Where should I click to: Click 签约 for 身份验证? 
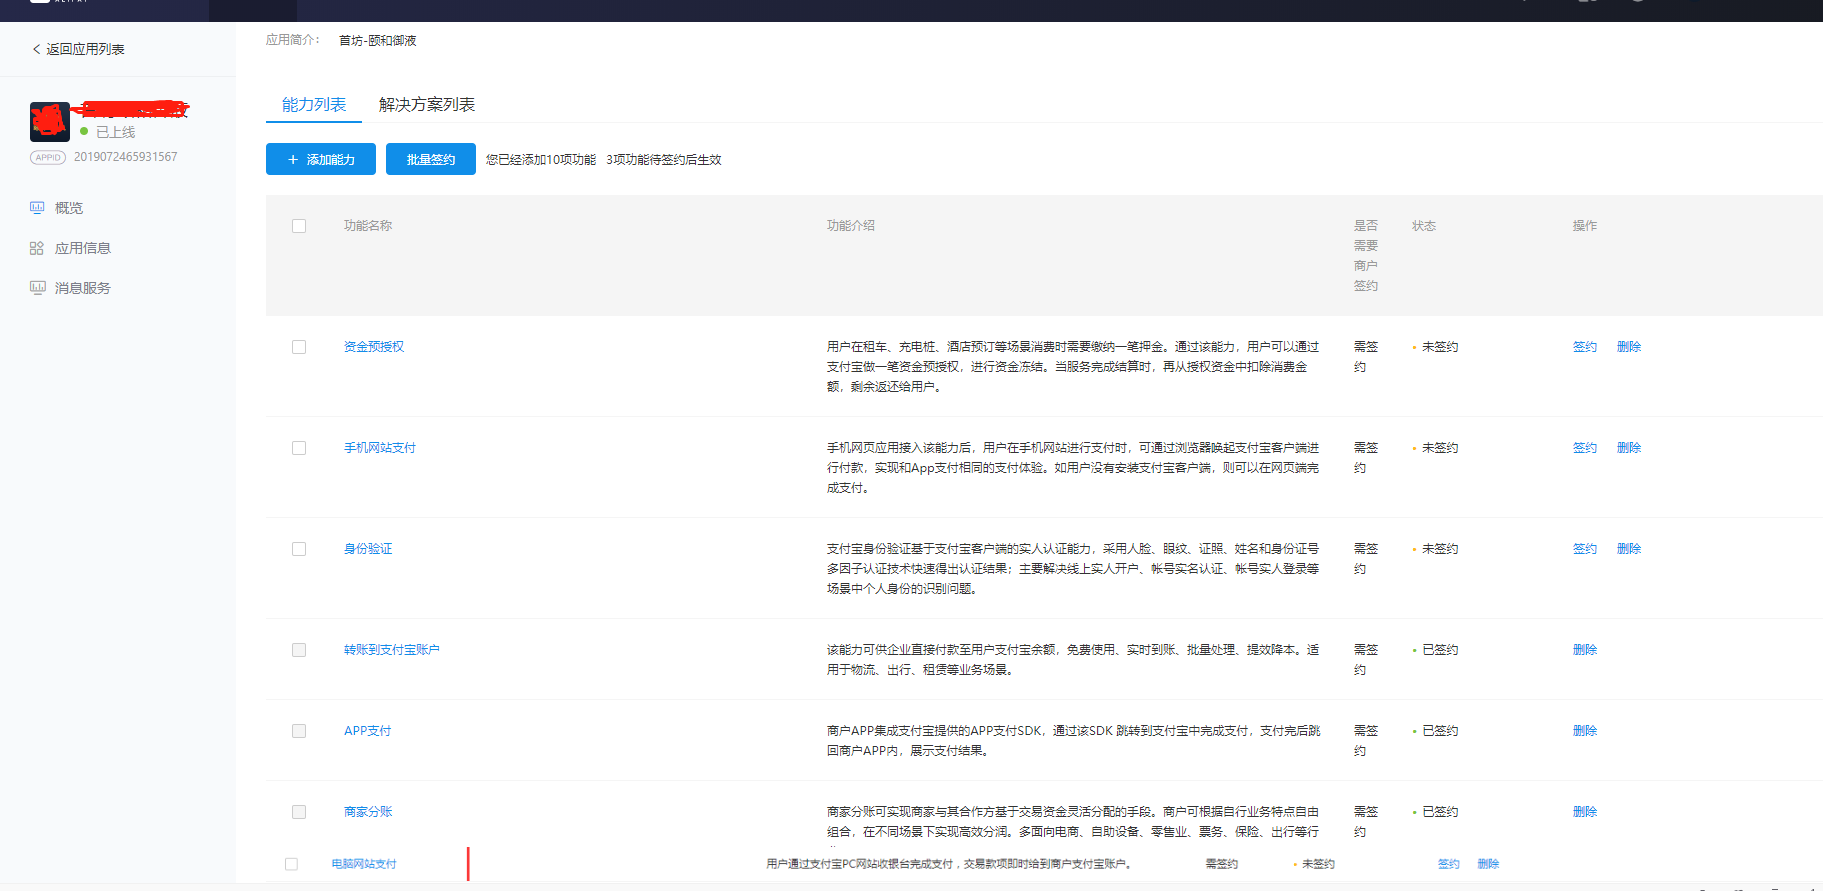(x=1585, y=549)
